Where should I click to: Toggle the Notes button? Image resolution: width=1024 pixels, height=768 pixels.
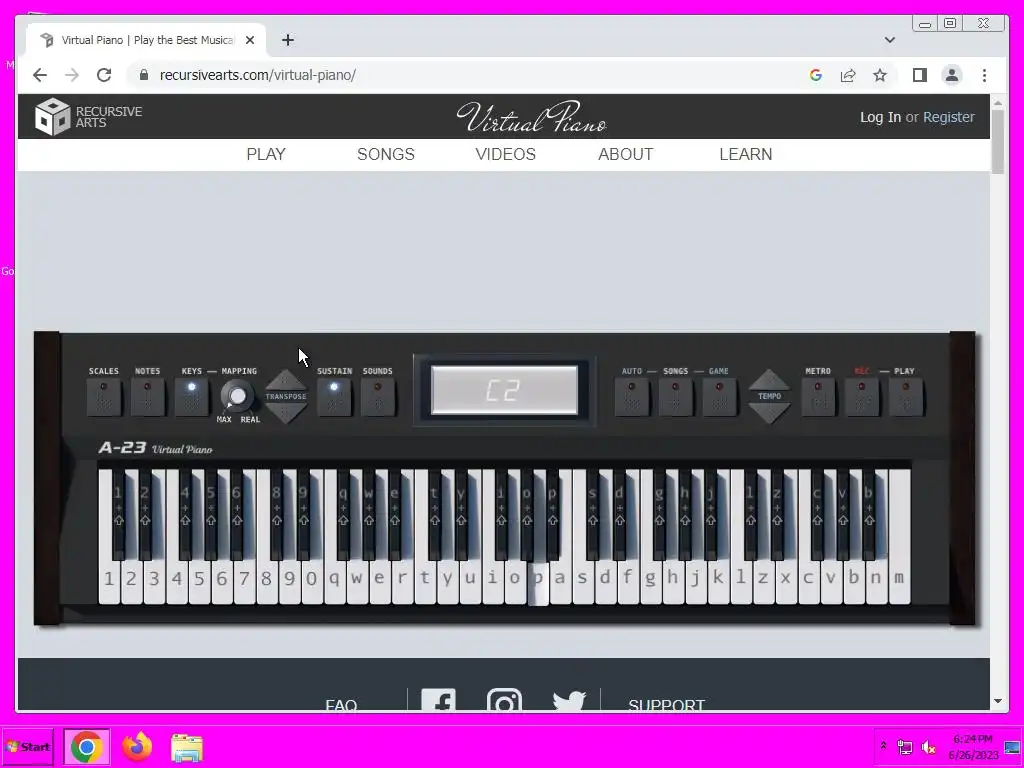(x=148, y=396)
